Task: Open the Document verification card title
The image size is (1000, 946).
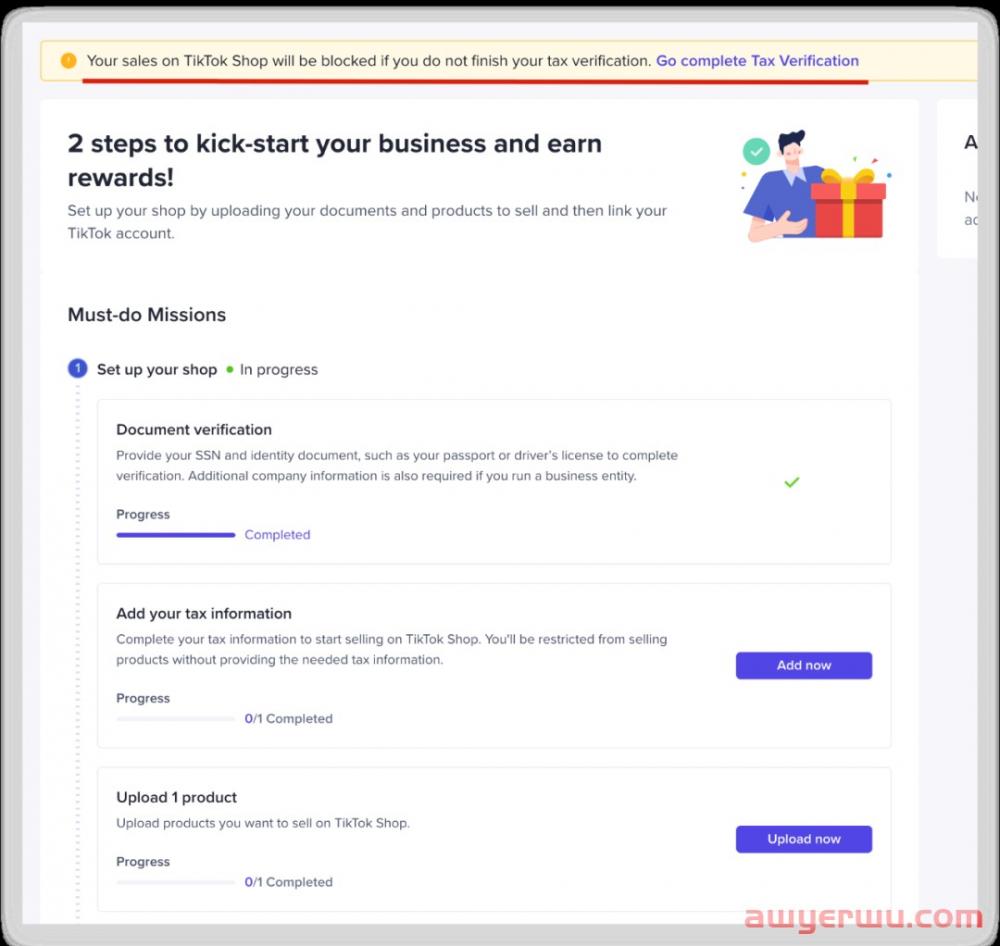Action: point(194,430)
